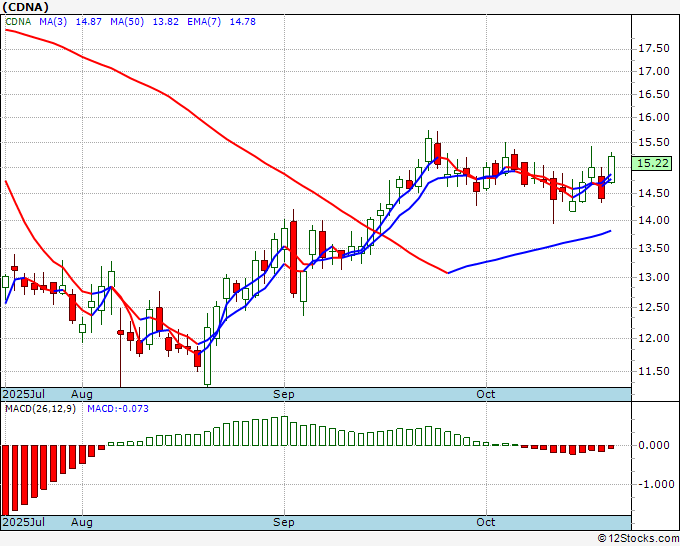The height and width of the screenshot is (546, 680).
Task: Click the Oct marker on price chart axis
Action: [486, 395]
